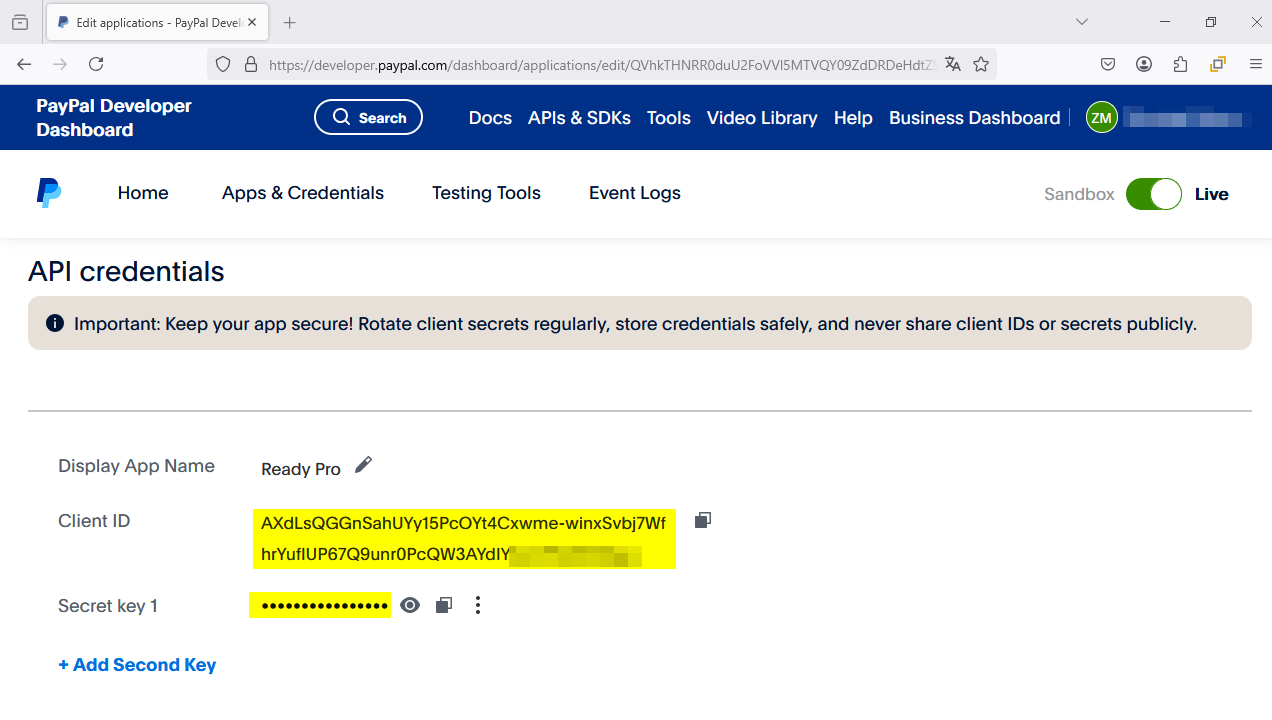
Task: Navigate to the Home tab
Action: tap(143, 193)
